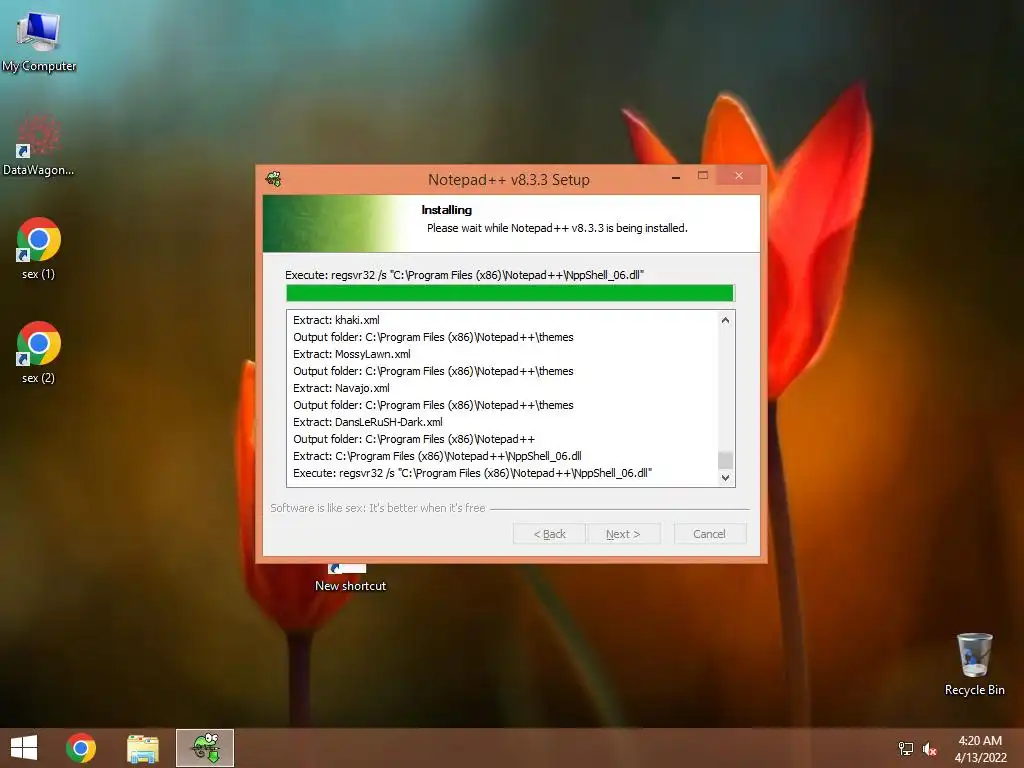The width and height of the screenshot is (1024, 768).
Task: Cancel the Notepad++ installation
Action: pos(709,534)
